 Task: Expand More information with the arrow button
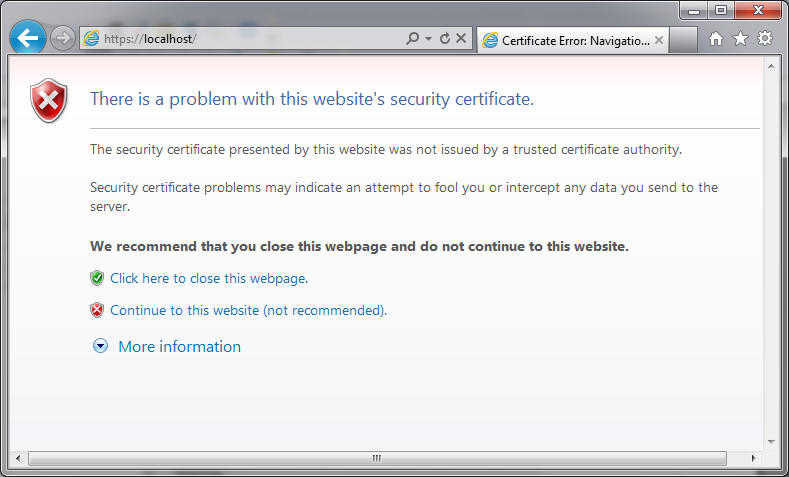101,346
